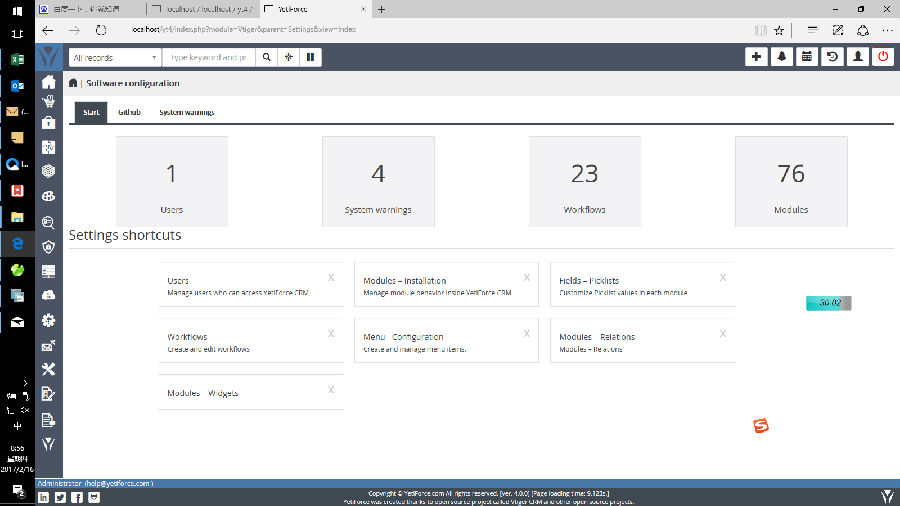
Task: Remove Modules – Installation shortcut with X
Action: 527,278
